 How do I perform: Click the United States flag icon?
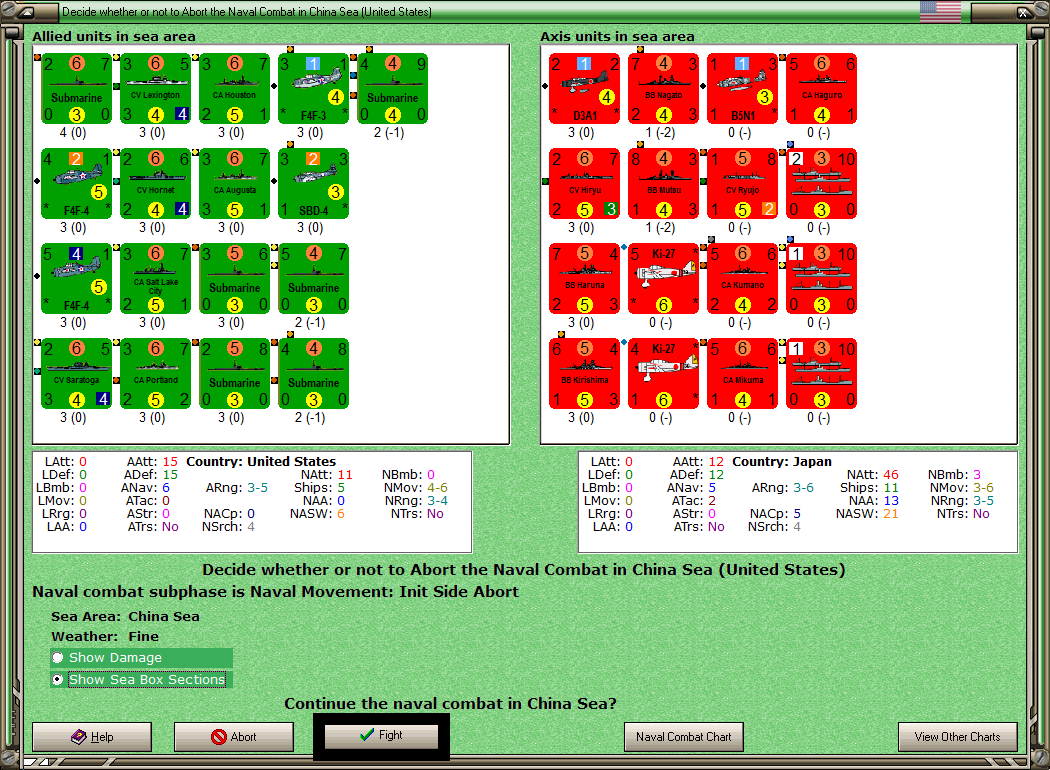click(x=940, y=11)
